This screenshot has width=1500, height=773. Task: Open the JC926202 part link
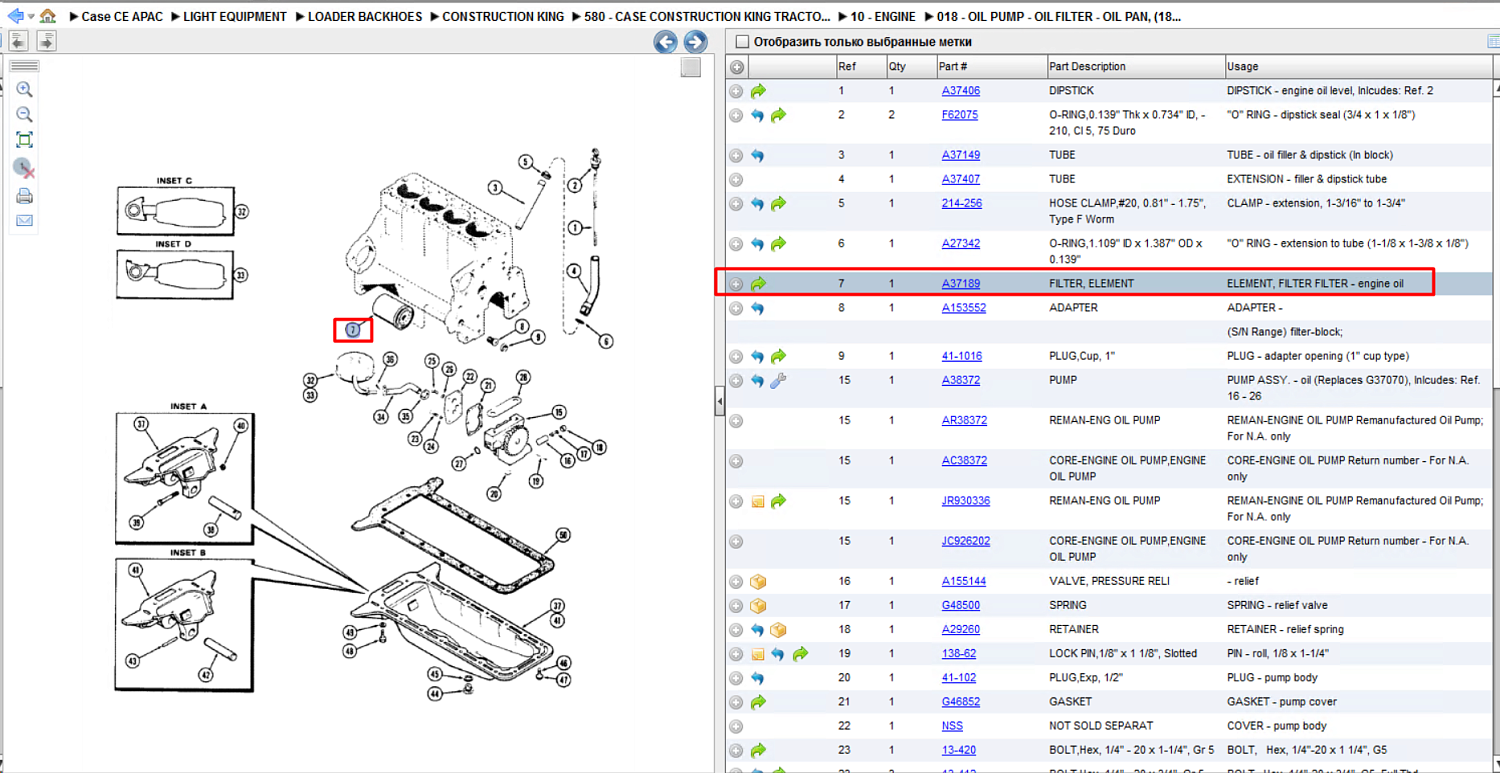966,541
